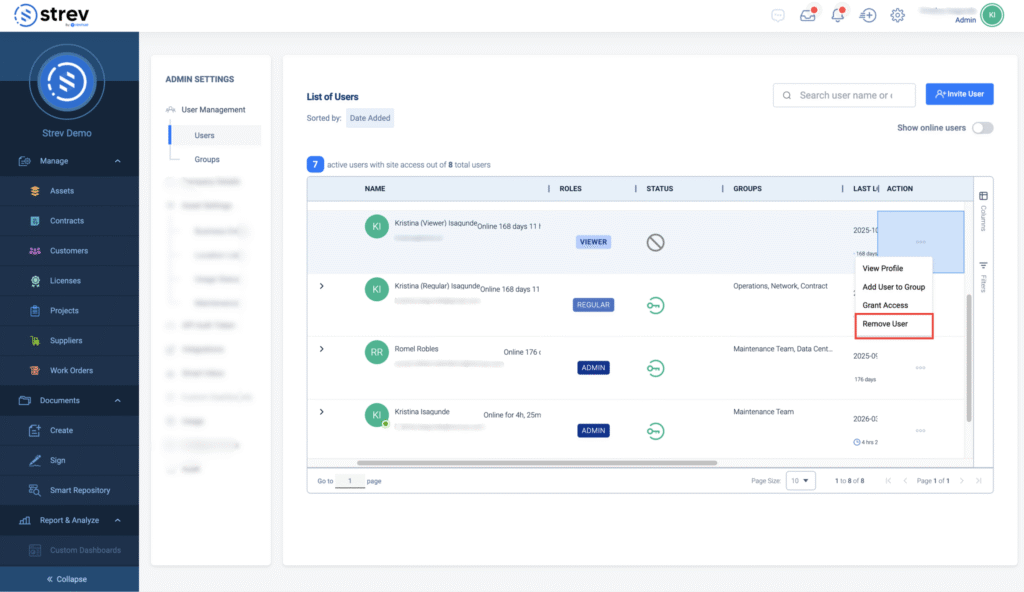Viewport: 1024px width, 592px height.
Task: Click the horizontal table scrollbar
Action: click(536, 463)
